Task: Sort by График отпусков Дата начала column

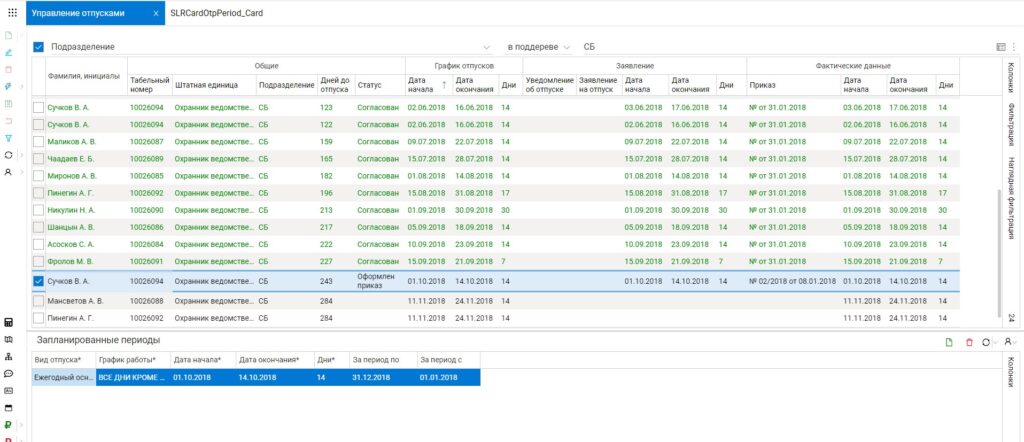Action: coord(428,85)
